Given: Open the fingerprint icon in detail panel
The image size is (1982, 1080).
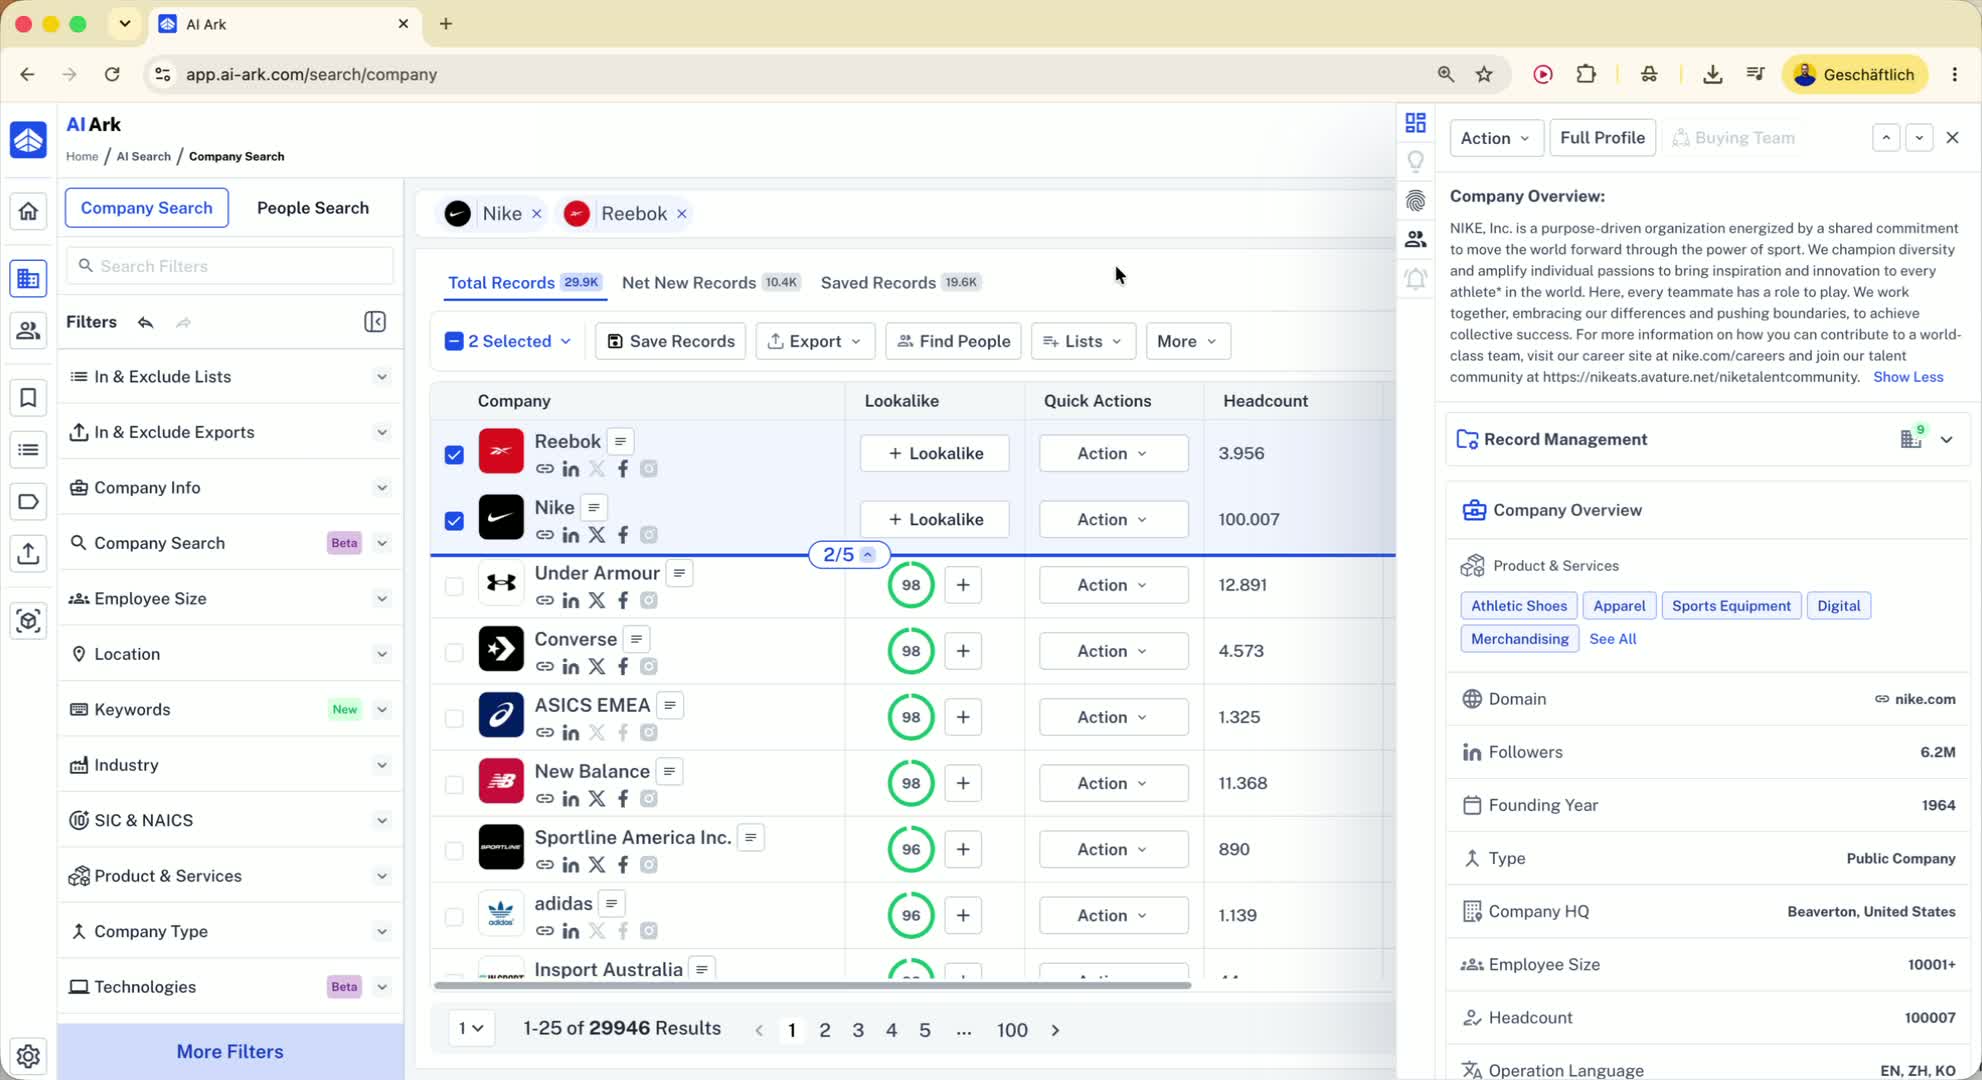Looking at the screenshot, I should [x=1415, y=201].
